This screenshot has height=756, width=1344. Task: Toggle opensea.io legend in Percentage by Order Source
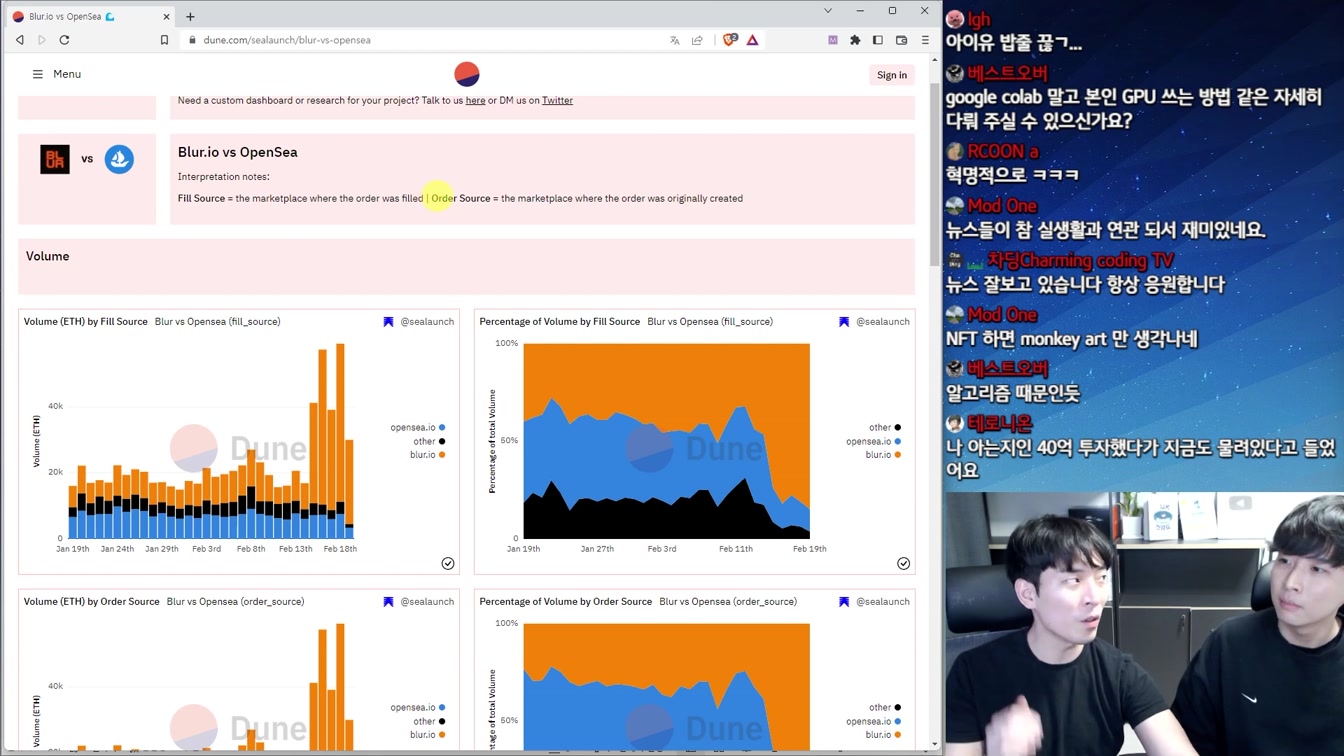[874, 721]
